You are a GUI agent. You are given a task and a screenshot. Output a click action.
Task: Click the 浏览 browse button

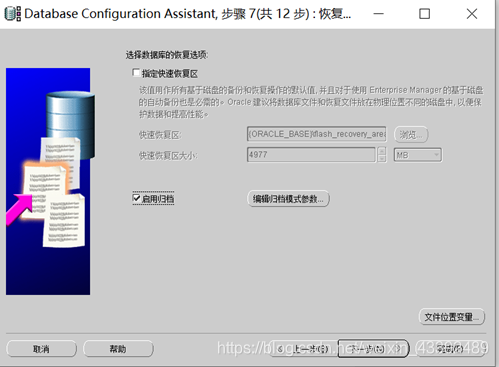coord(411,135)
